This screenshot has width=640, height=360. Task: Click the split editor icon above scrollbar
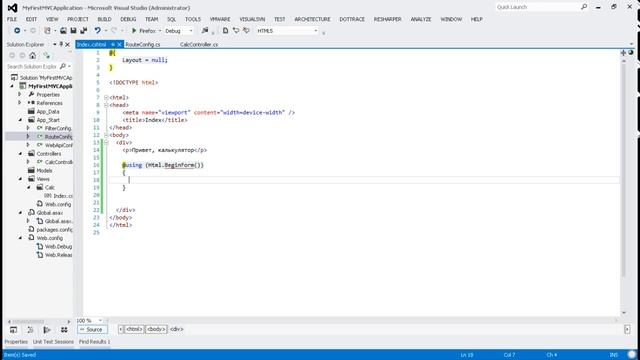623,53
